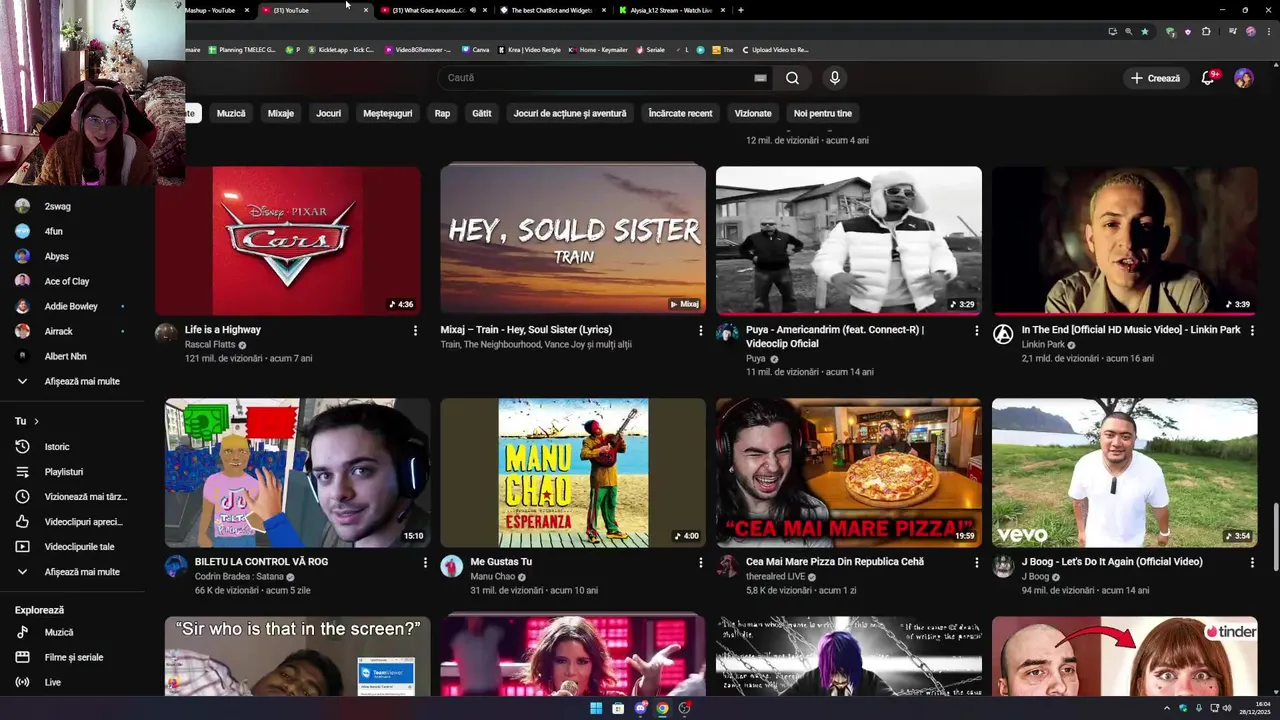The image size is (1280, 720).
Task: Start voice search with microphone icon
Action: pos(834,78)
